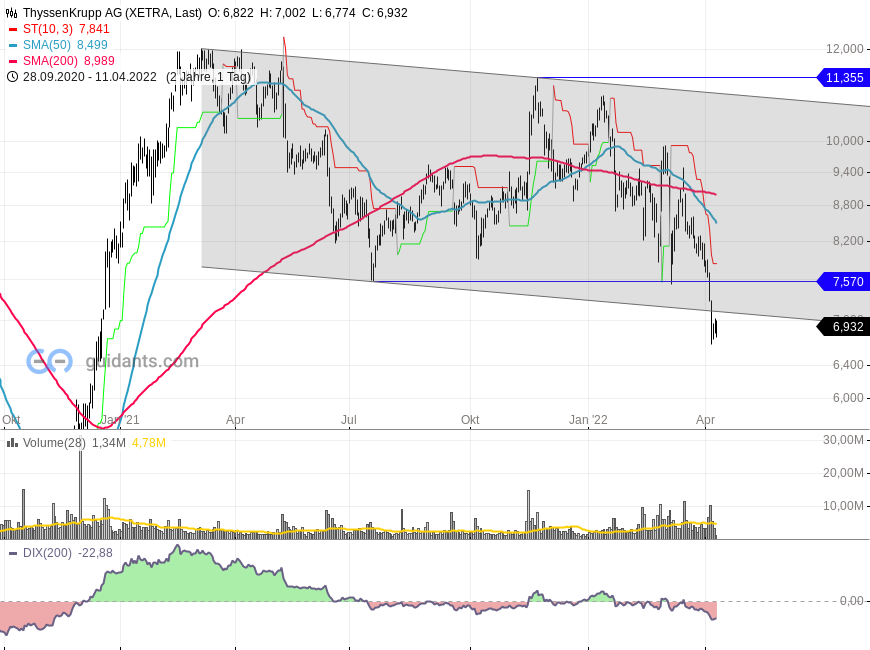Click the low value L: 6,774
The width and height of the screenshot is (870, 650).
tap(333, 13)
